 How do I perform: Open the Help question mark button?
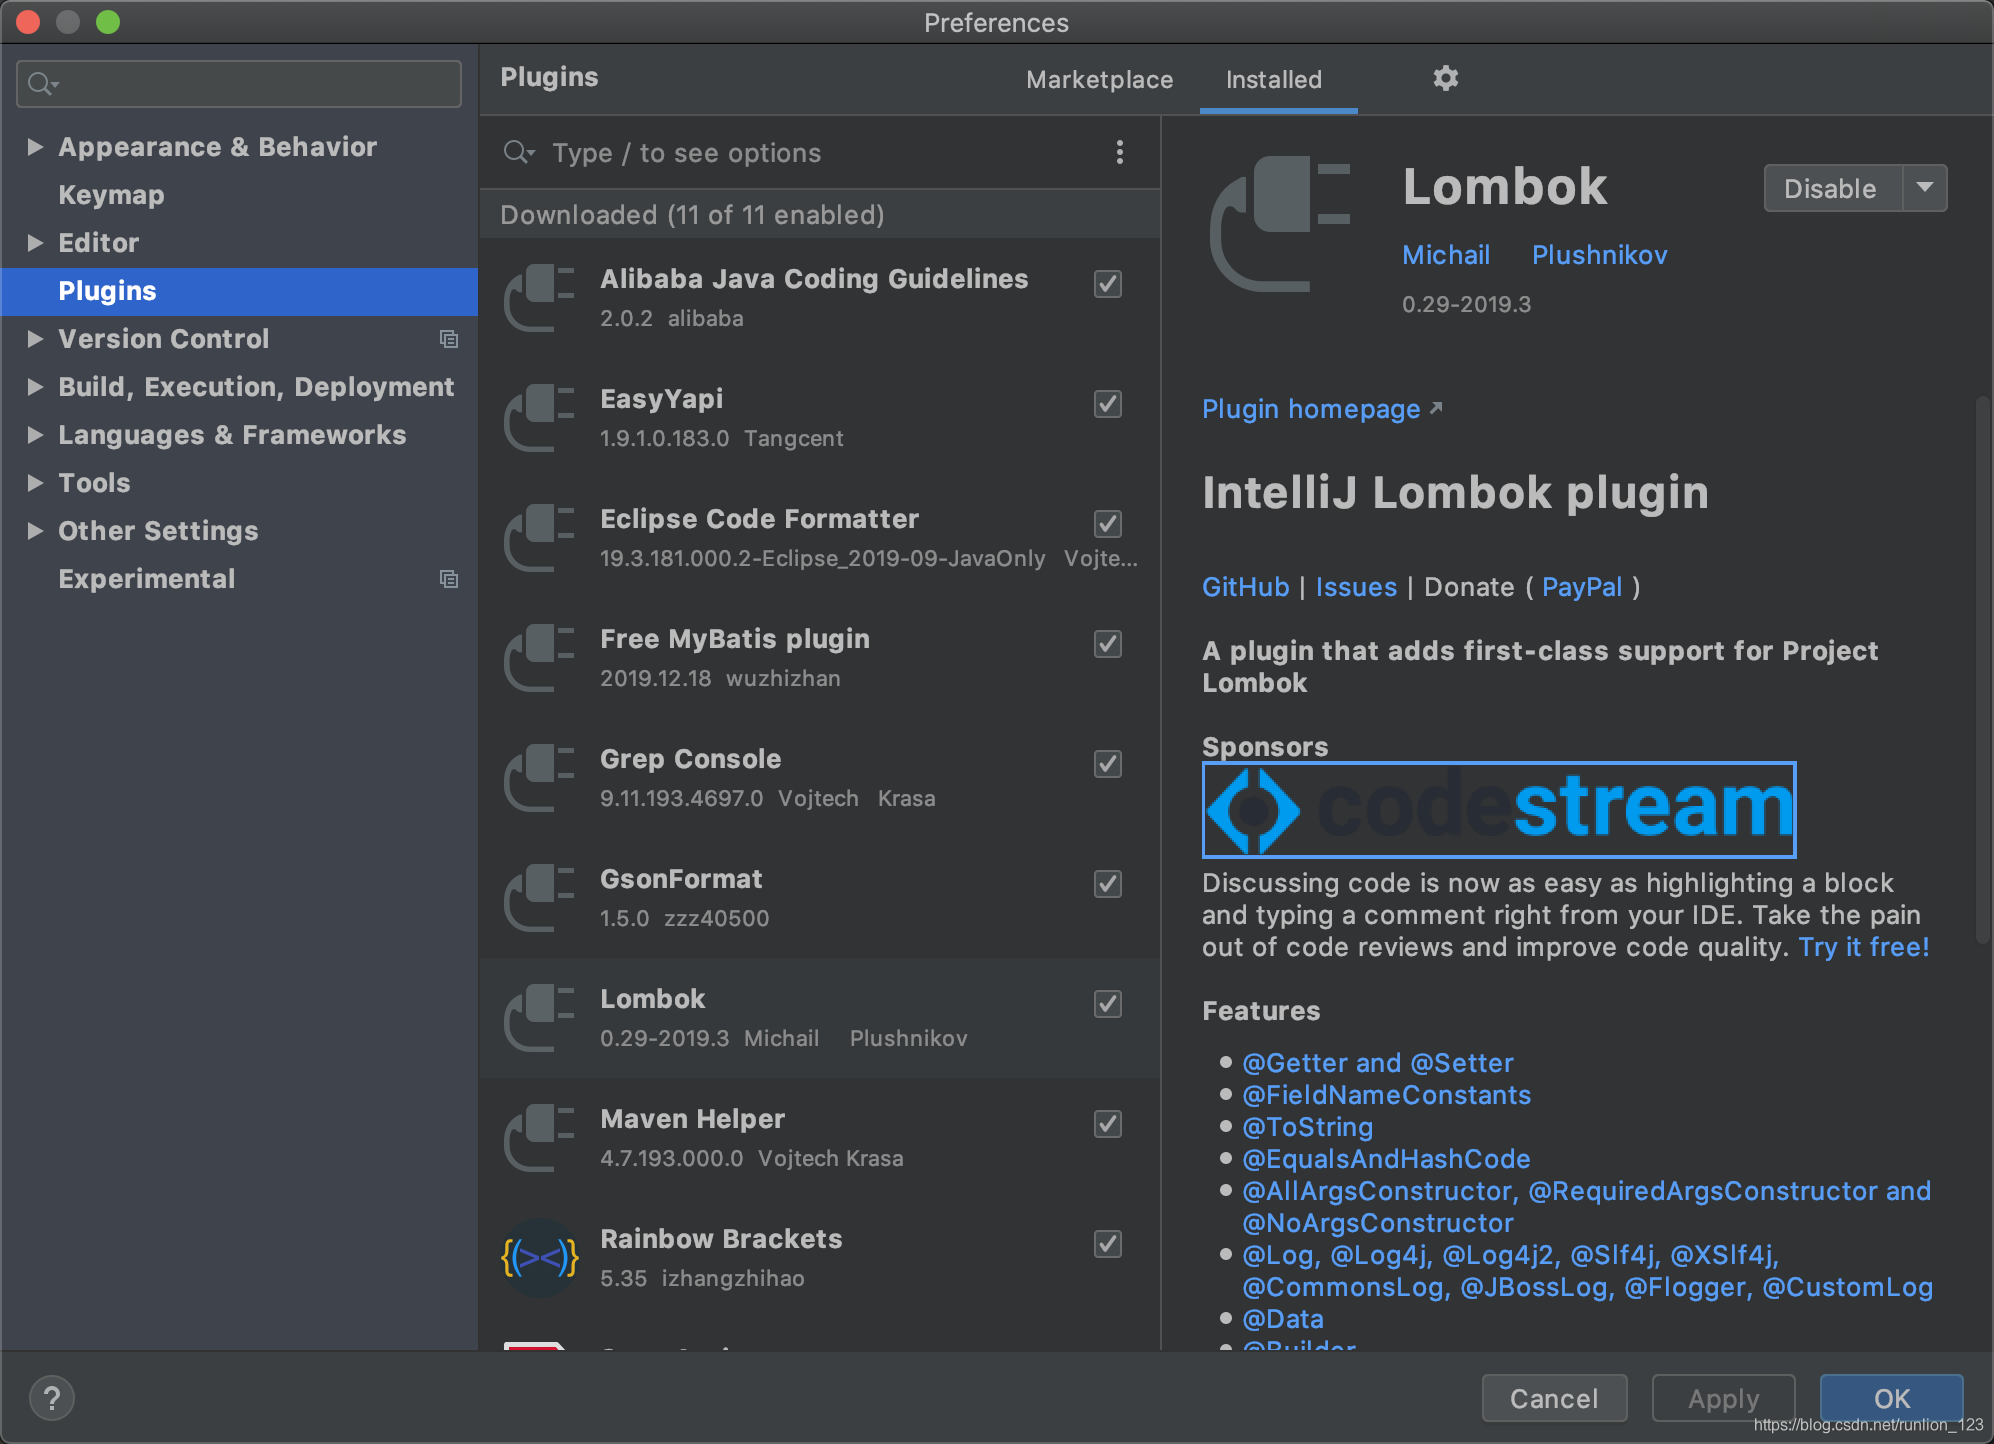pos(52,1398)
